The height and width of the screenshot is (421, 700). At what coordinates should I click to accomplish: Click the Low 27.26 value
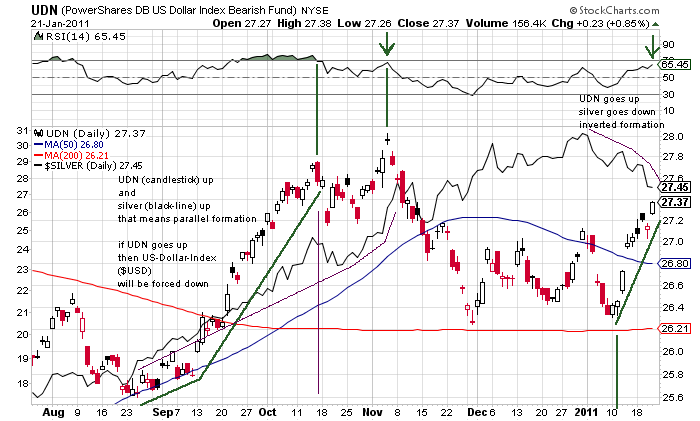364,23
